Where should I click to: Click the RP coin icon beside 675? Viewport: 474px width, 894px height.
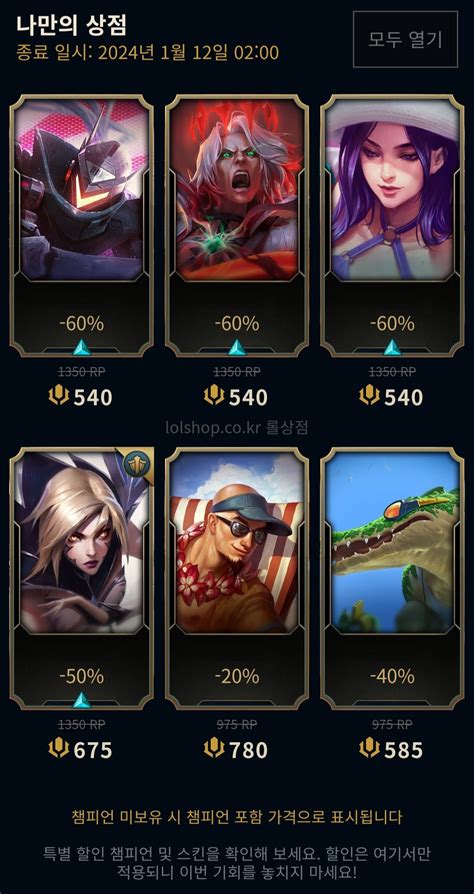58,748
